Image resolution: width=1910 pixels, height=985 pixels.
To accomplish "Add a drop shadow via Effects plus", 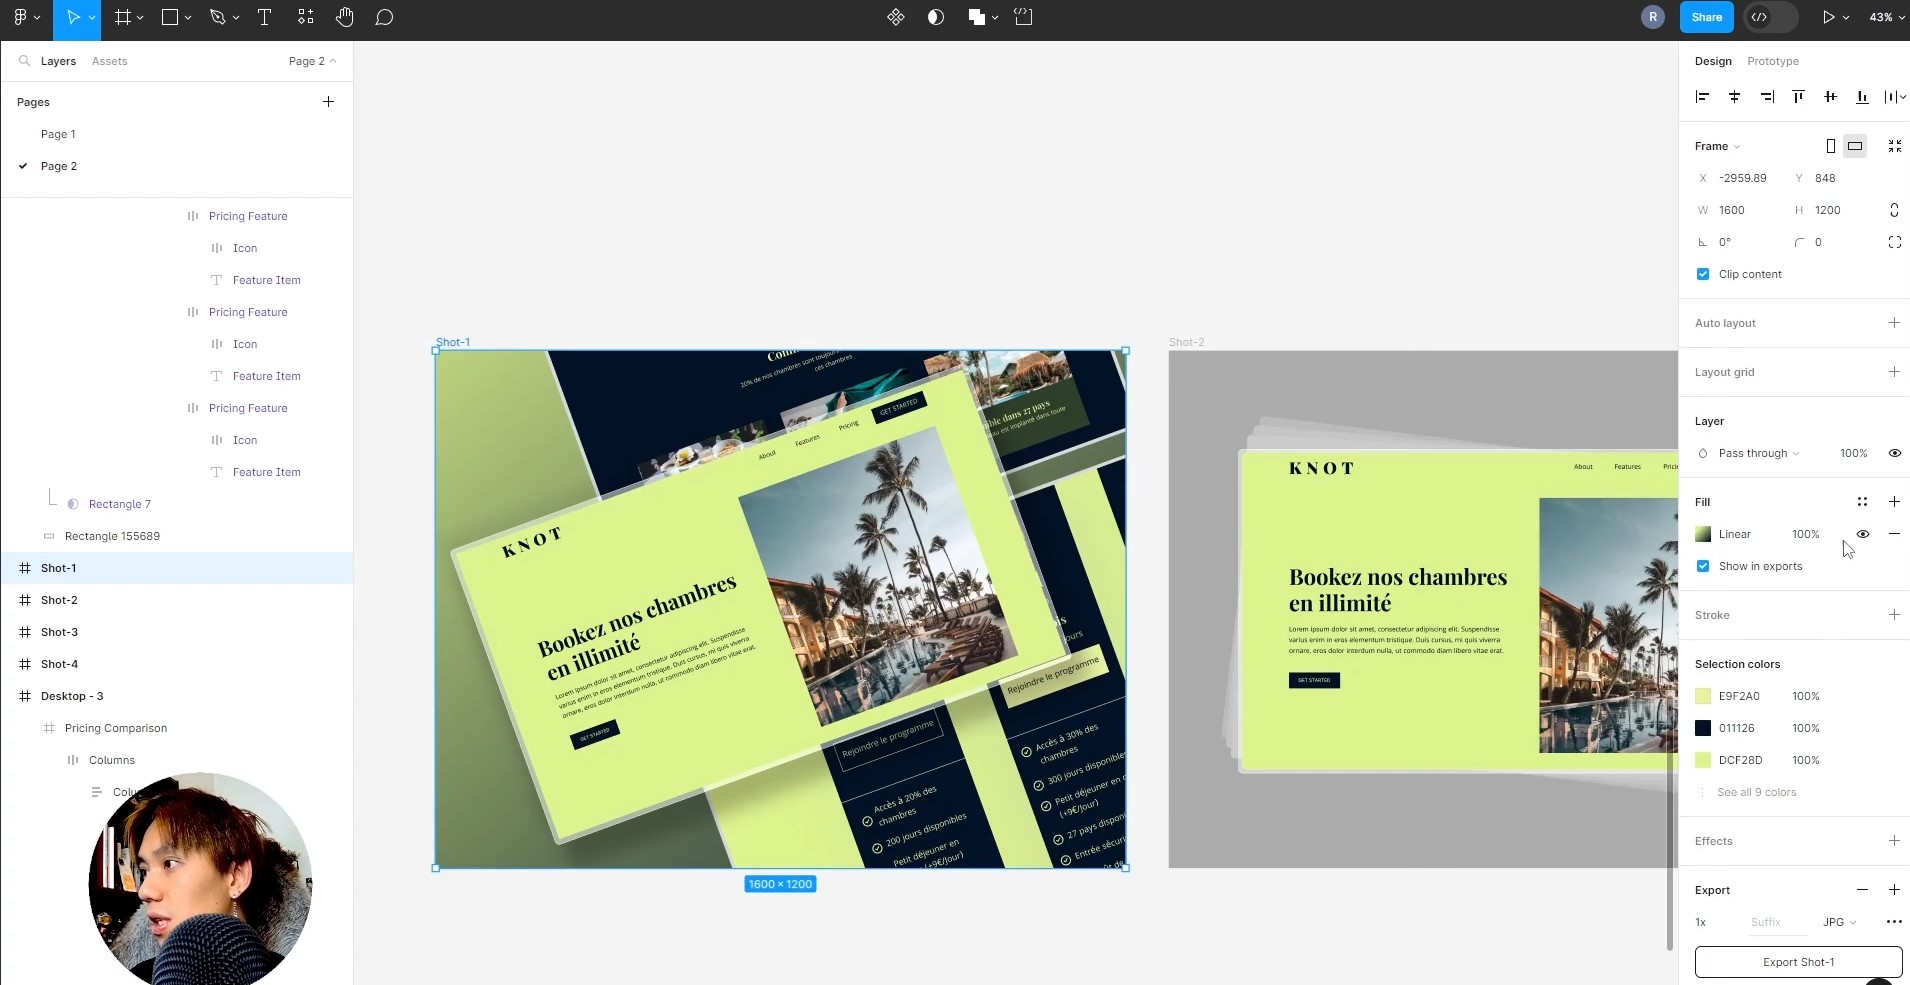I will 1894,841.
